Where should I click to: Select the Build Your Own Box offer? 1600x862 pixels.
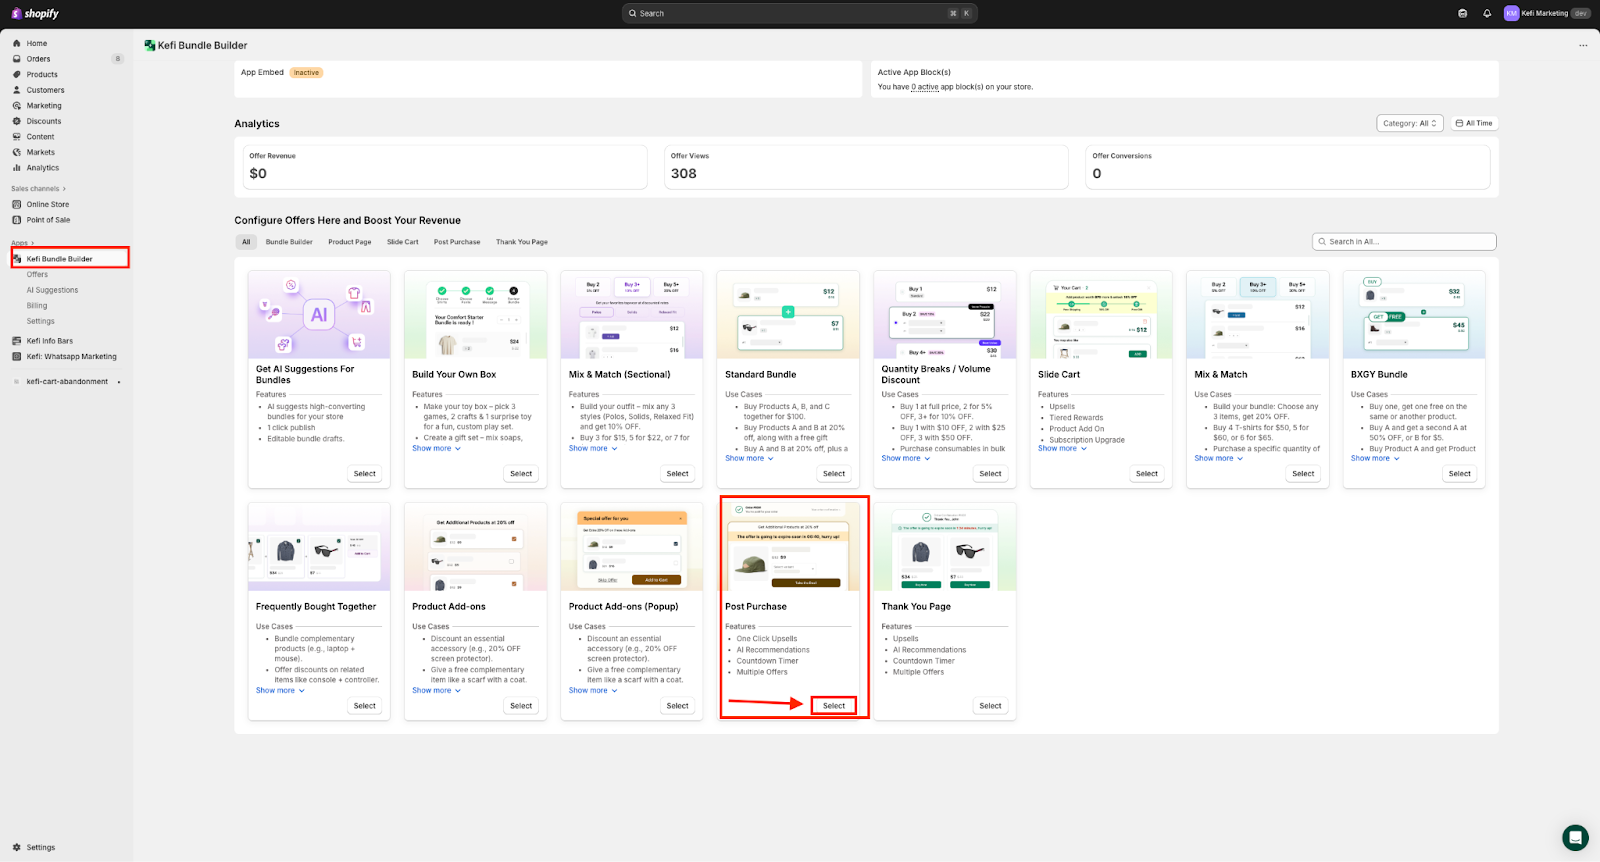click(521, 474)
